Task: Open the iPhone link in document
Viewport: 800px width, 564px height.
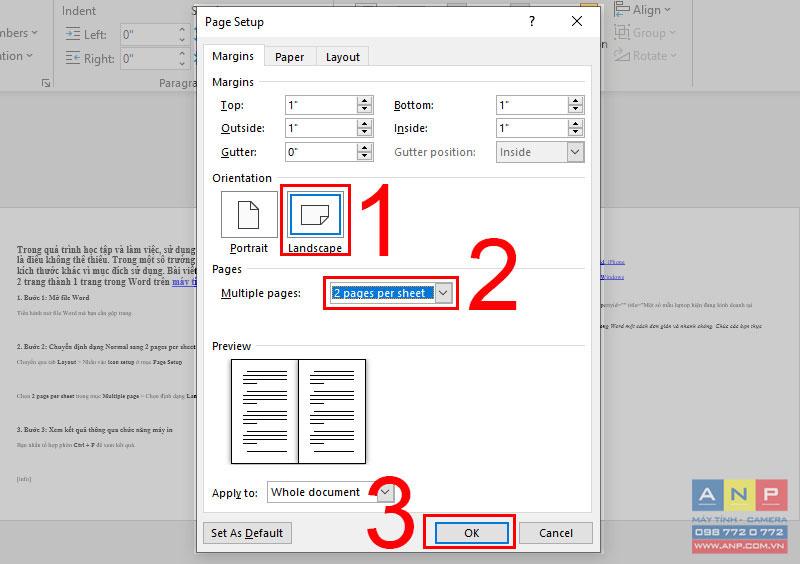Action: pos(613,262)
